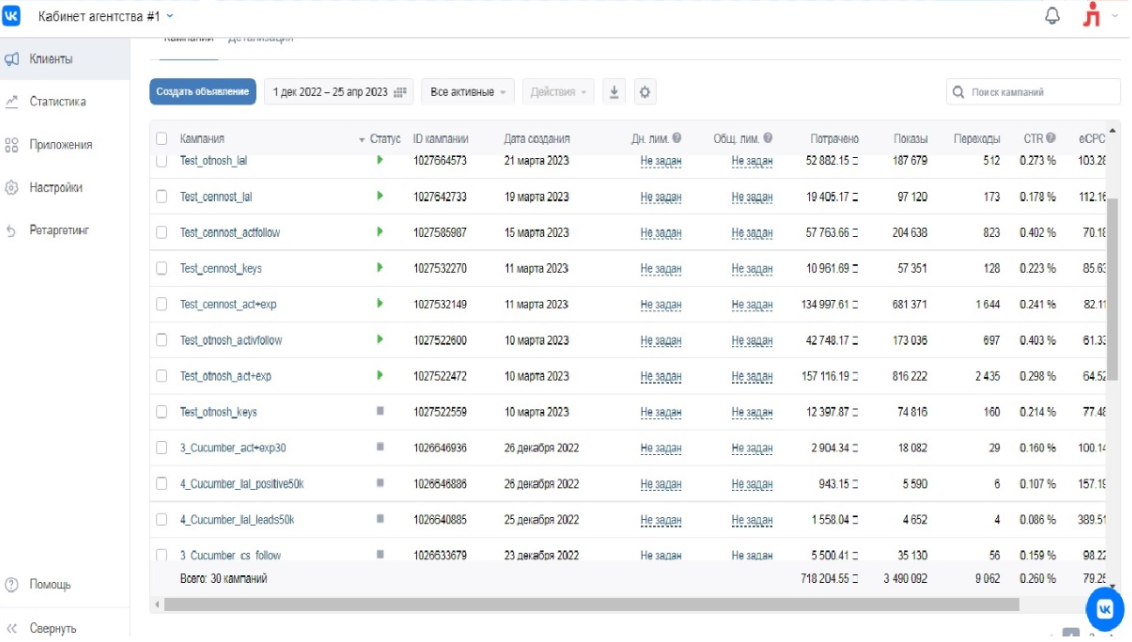Click the Приложения grid icon

(12, 145)
